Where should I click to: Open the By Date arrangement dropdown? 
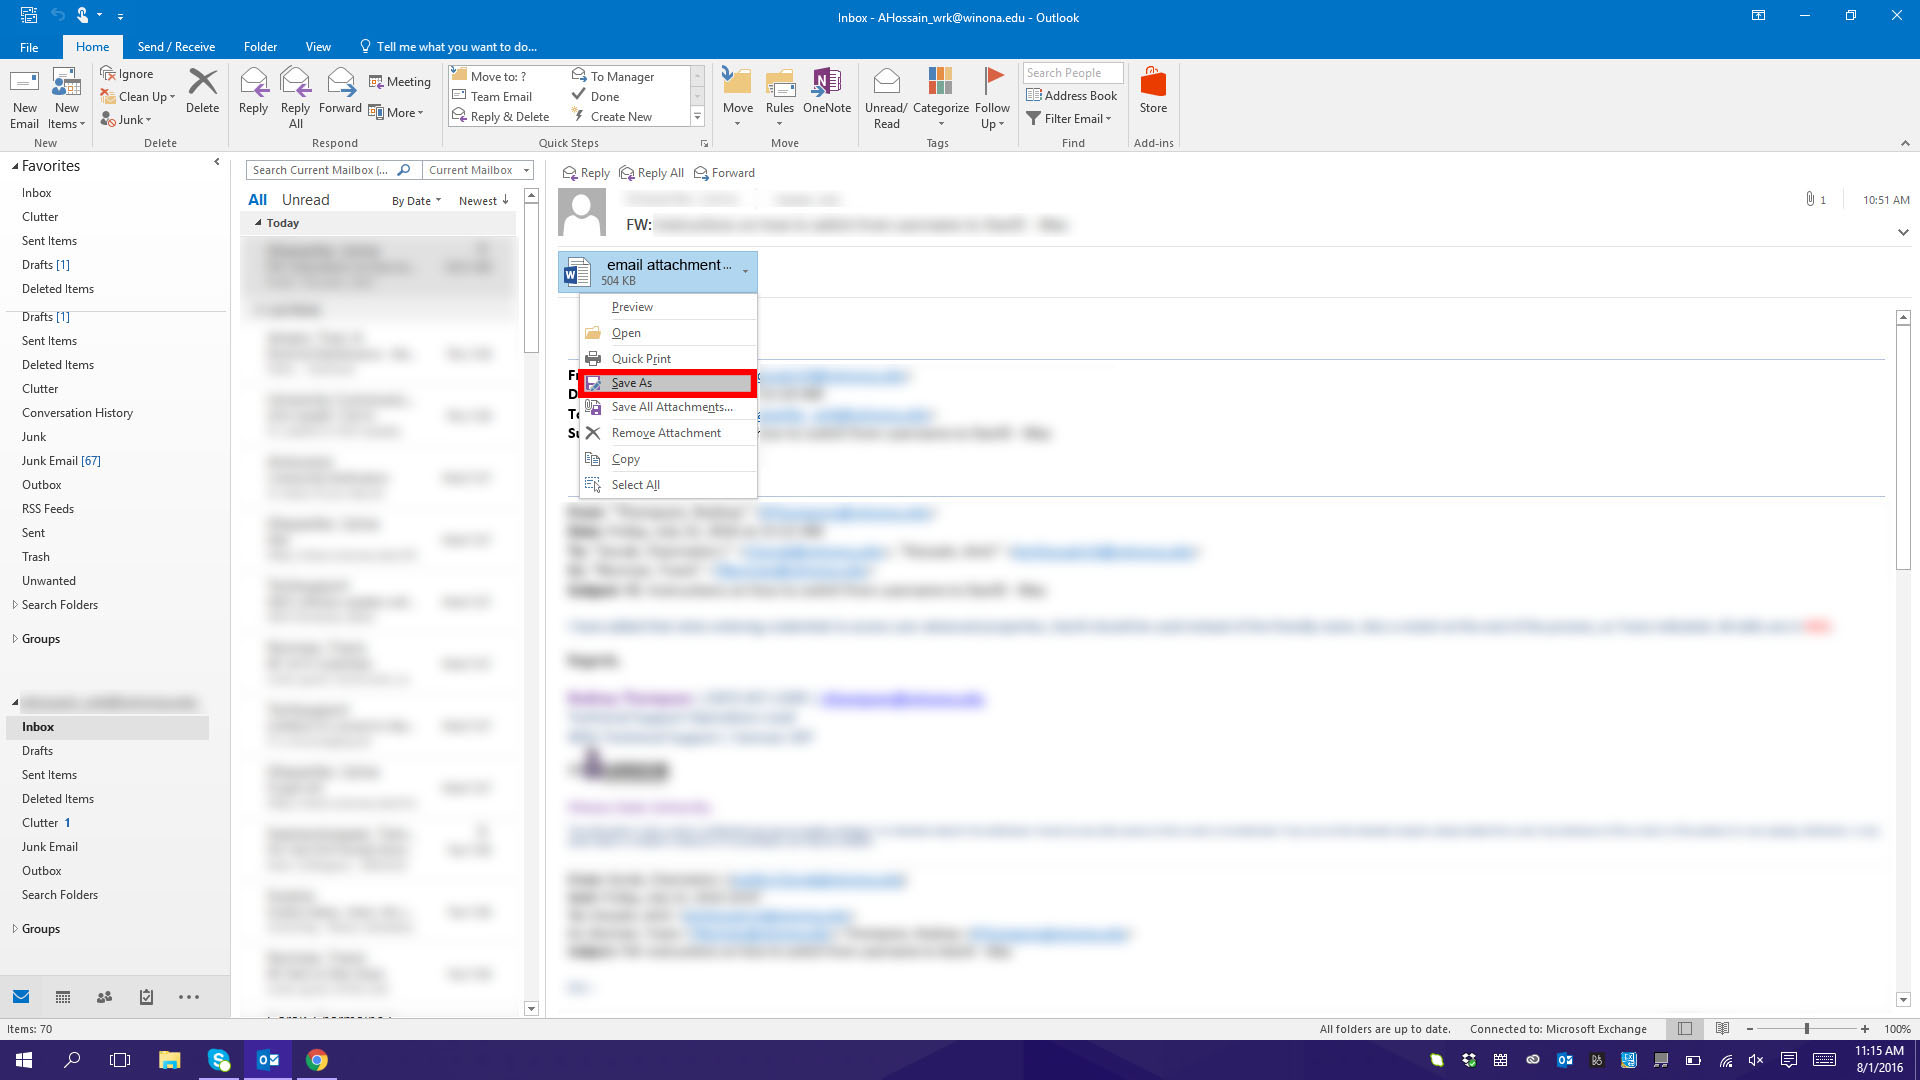click(x=416, y=201)
